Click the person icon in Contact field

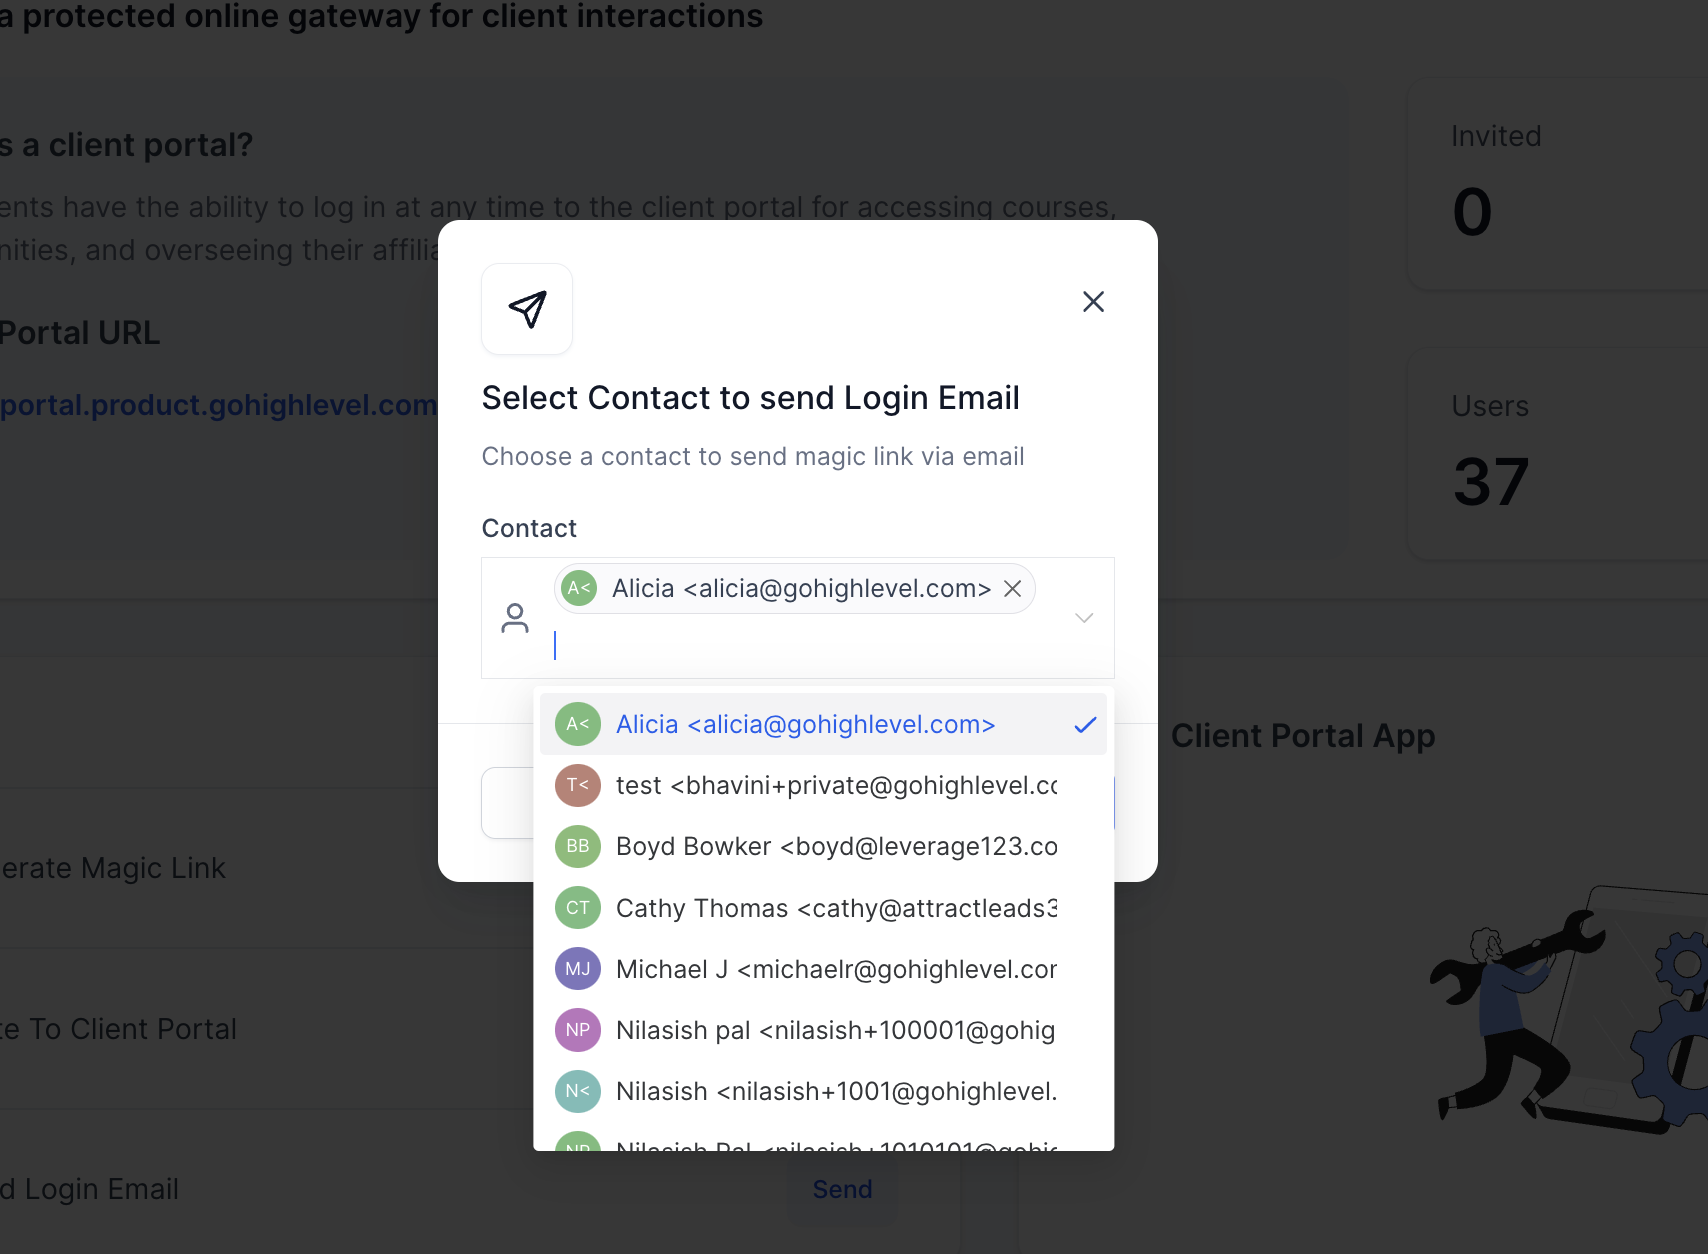[515, 618]
